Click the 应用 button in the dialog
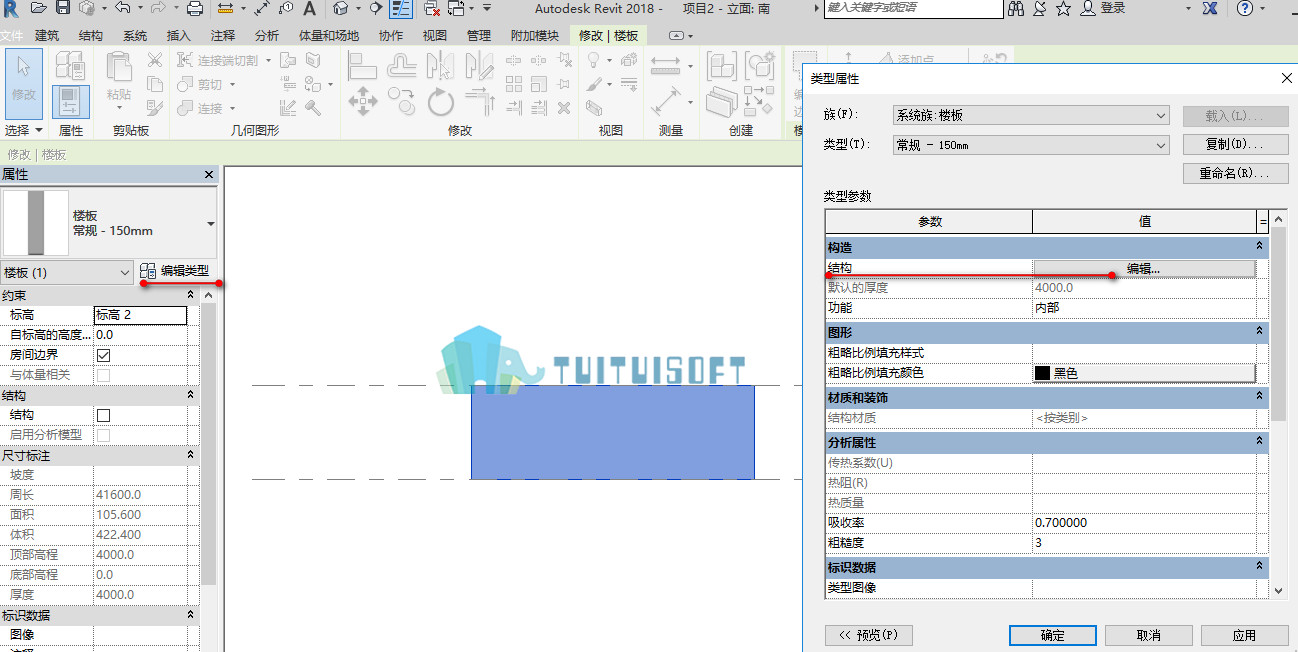 coord(1243,635)
